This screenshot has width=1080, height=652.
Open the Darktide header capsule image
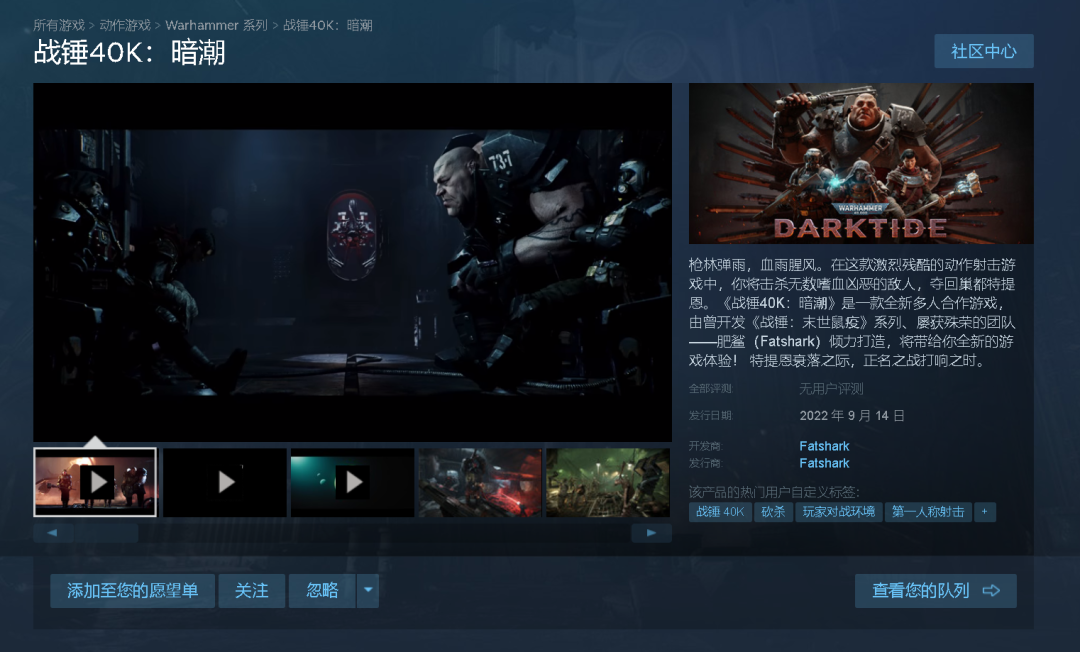coord(861,163)
